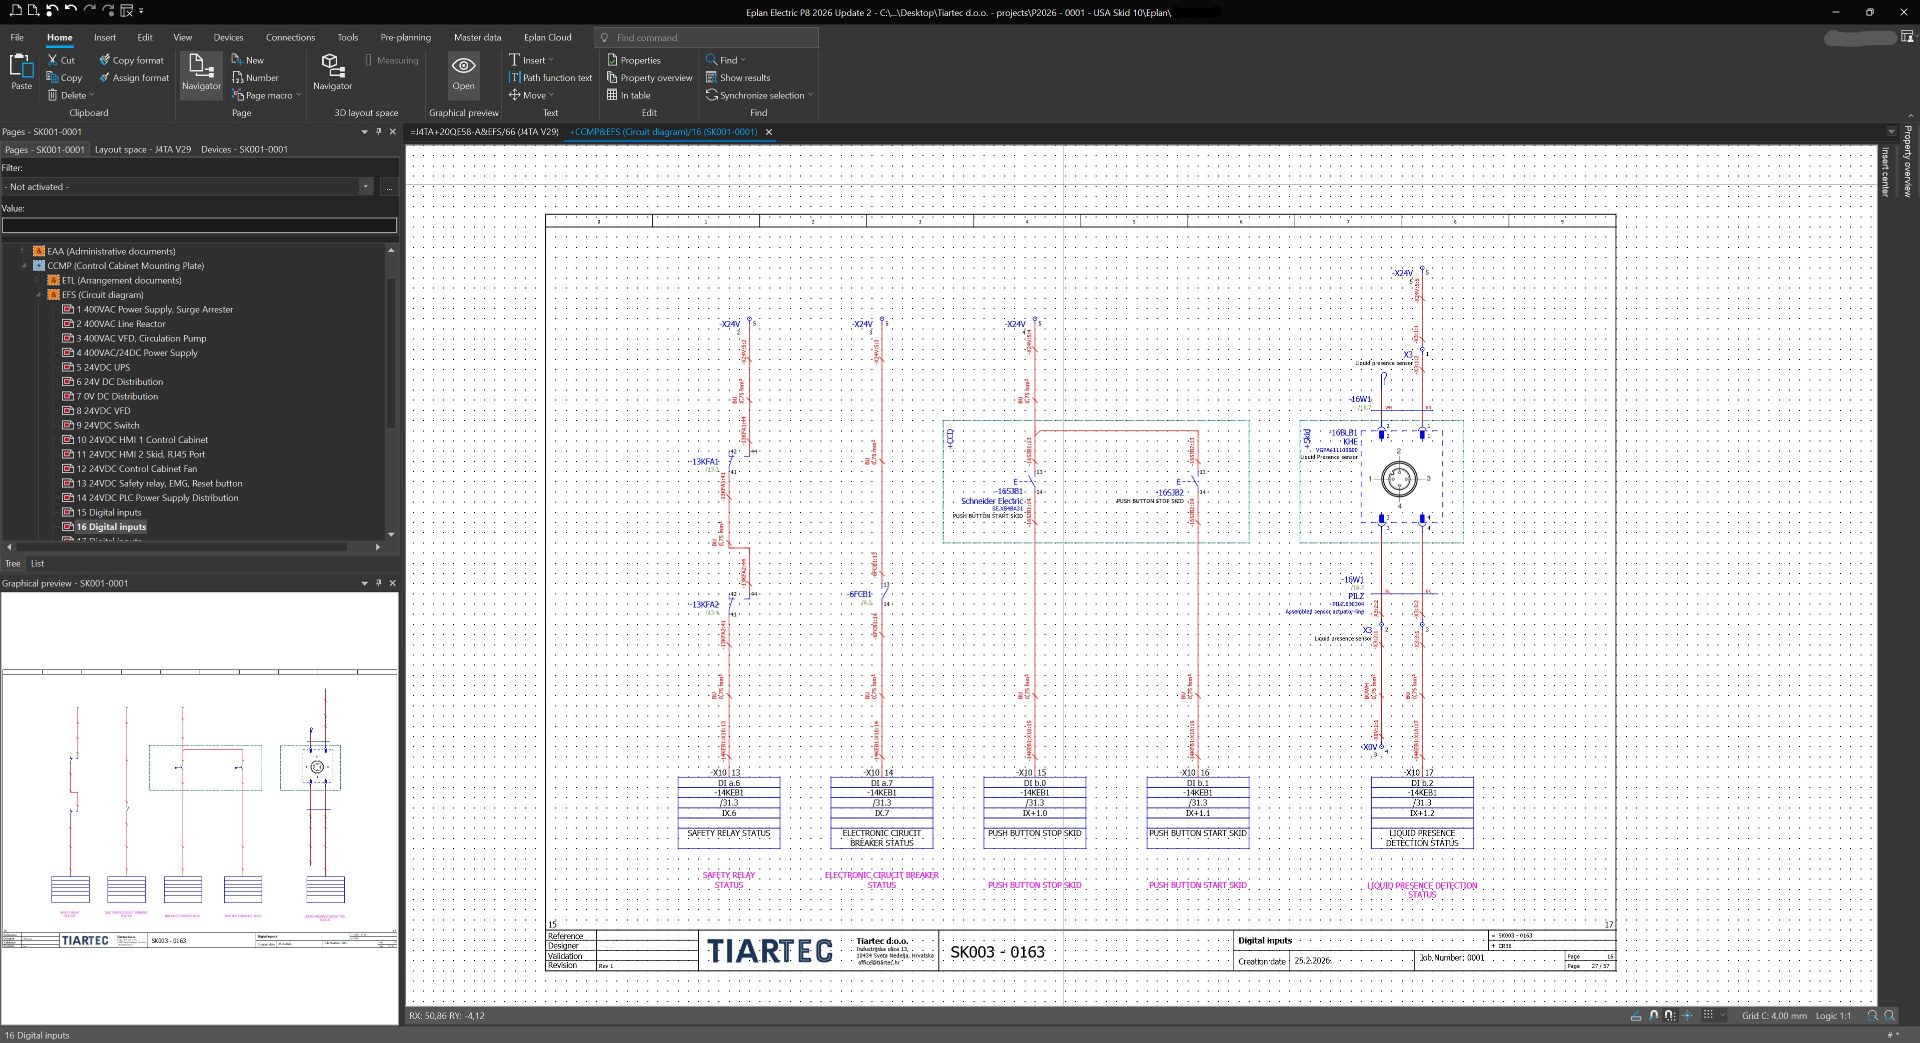
Task: Choose the Assign format tool
Action: pyautogui.click(x=134, y=78)
